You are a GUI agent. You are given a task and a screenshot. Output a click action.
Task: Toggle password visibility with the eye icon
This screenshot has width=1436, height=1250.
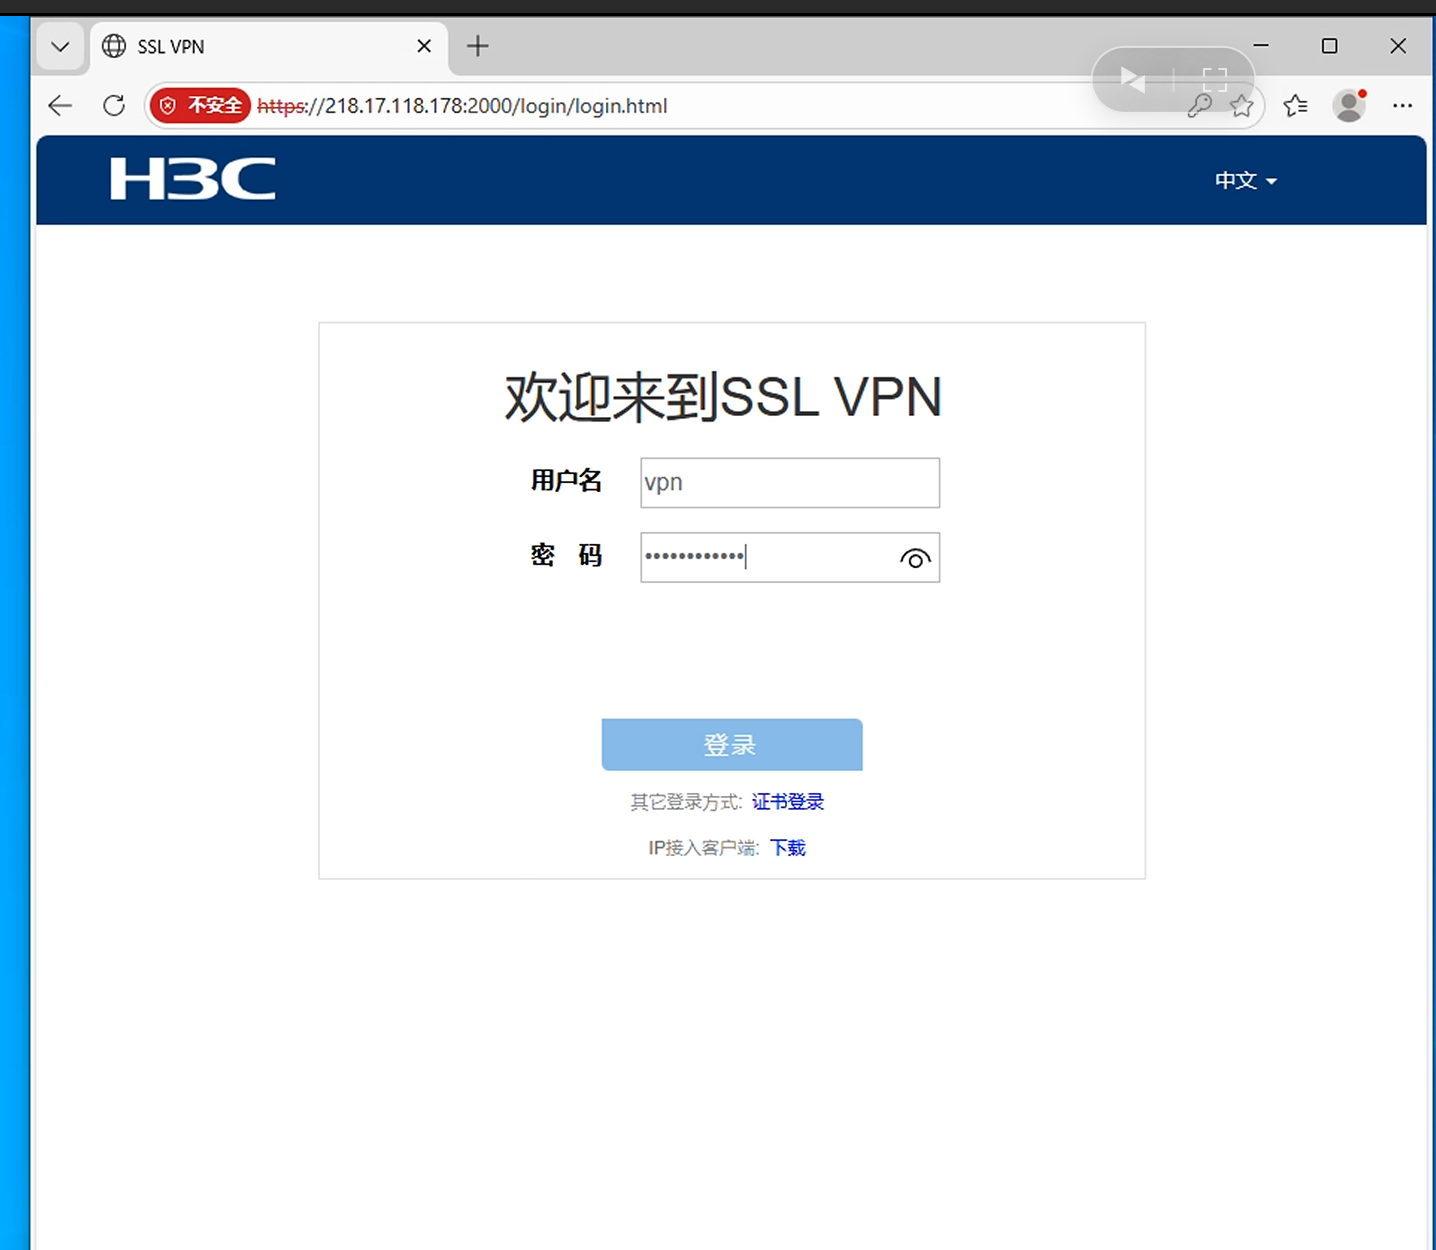915,558
